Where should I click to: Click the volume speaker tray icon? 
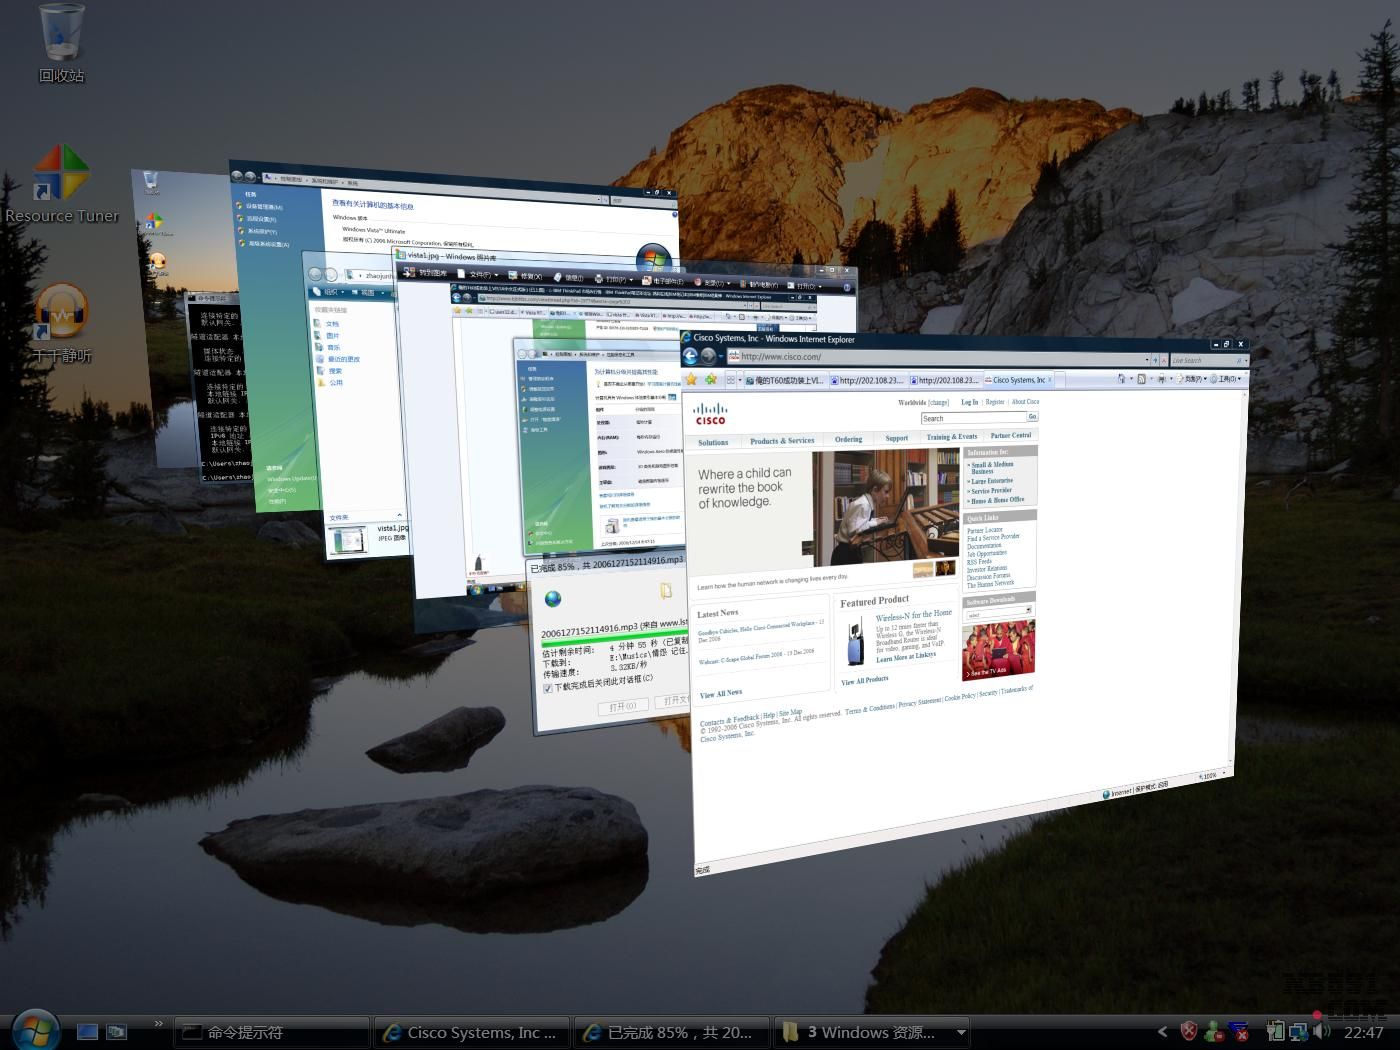1323,1031
